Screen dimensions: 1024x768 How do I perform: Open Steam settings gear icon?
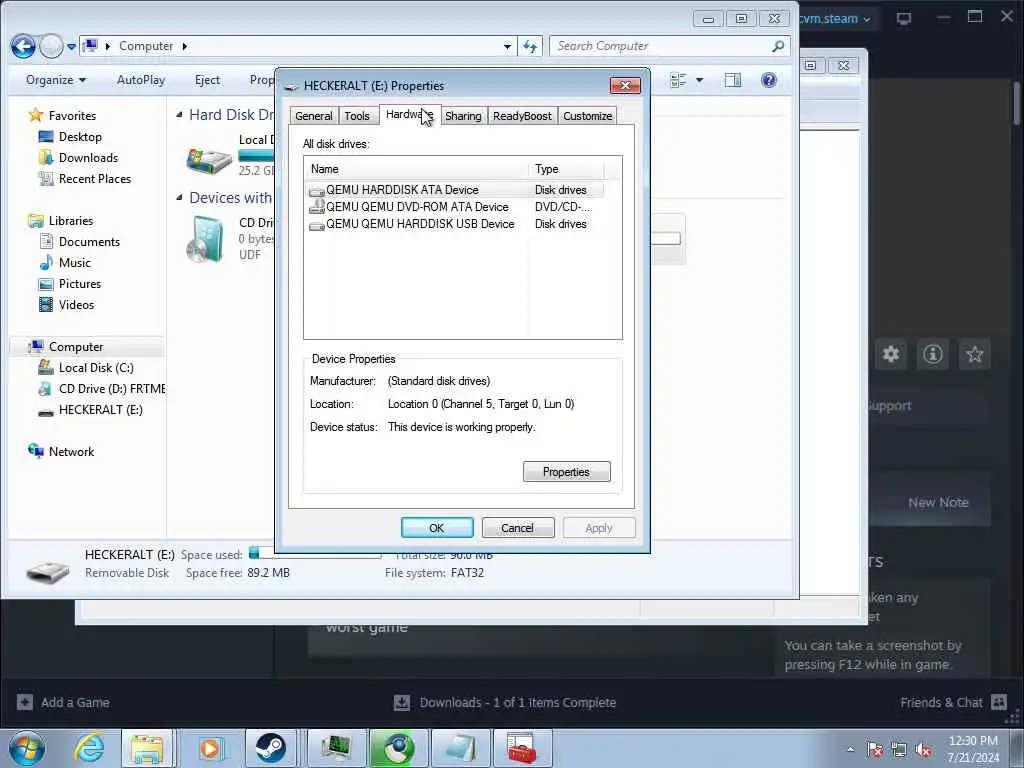pyautogui.click(x=891, y=355)
